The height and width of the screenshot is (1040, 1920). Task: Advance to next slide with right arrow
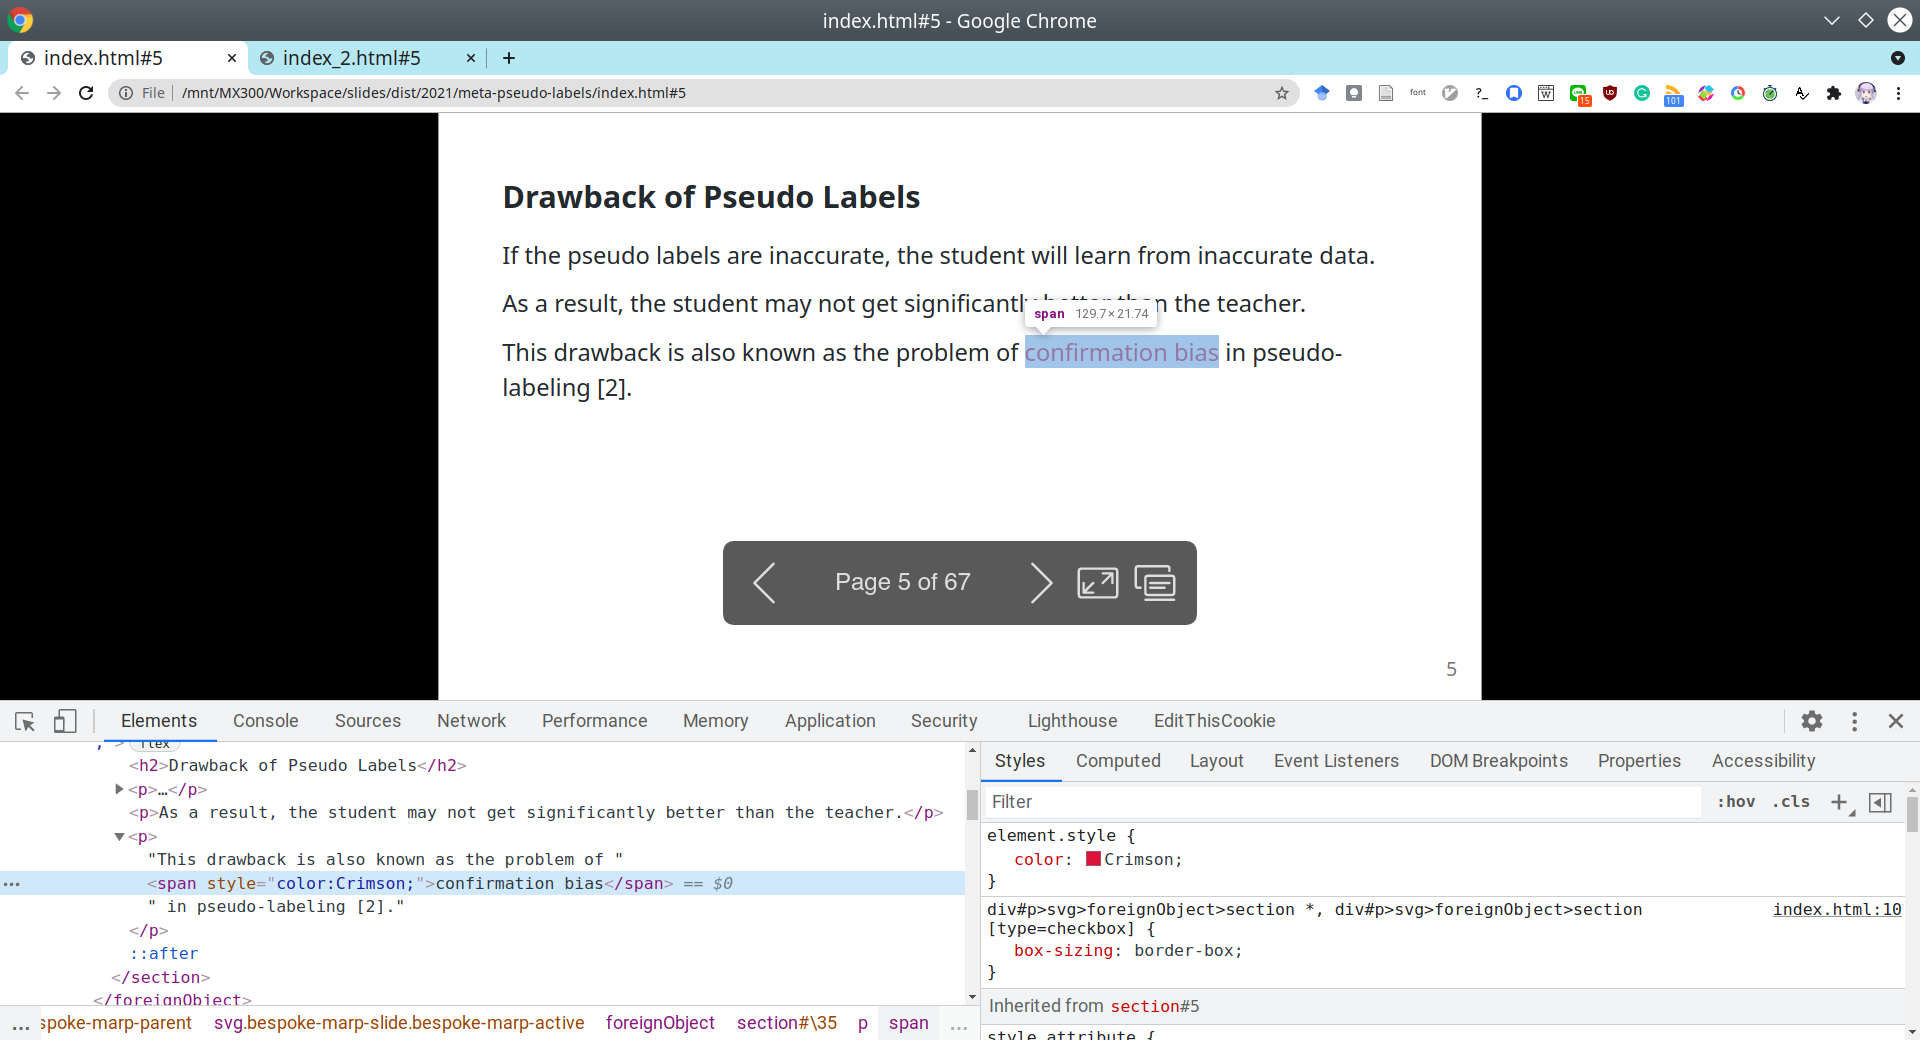(x=1041, y=583)
